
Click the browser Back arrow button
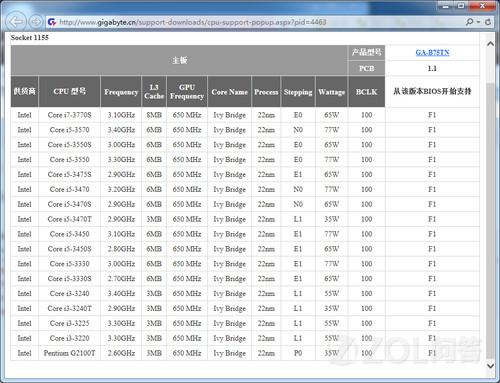point(16,22)
